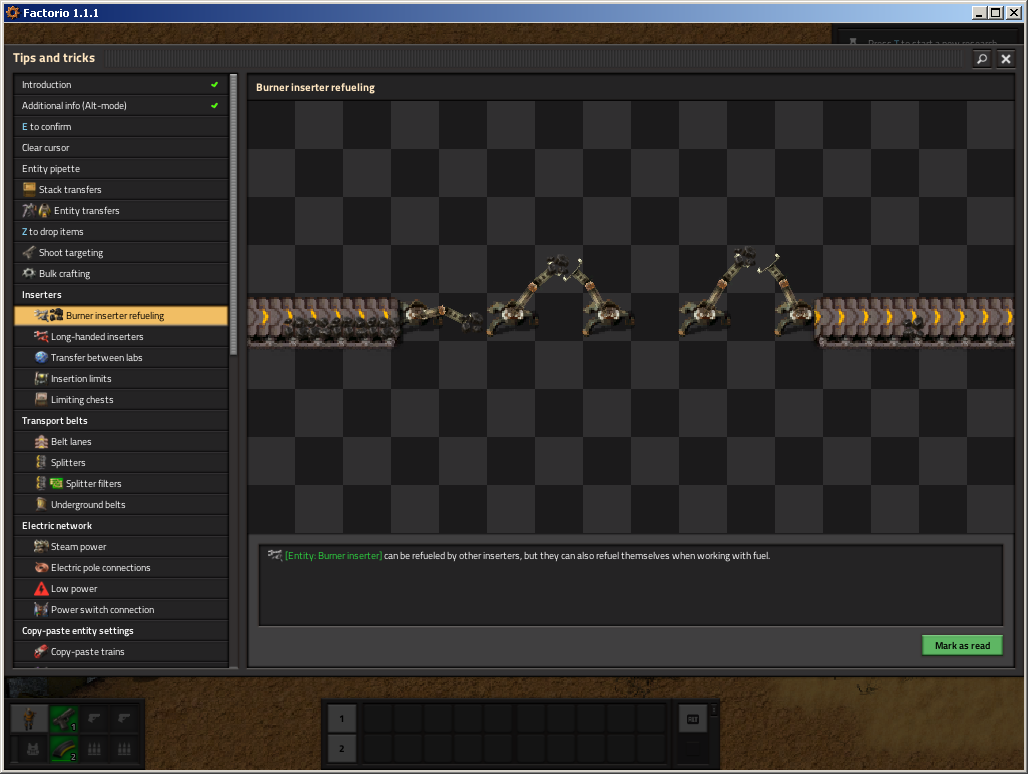Click the Steam power icon
The width and height of the screenshot is (1028, 774).
41,546
